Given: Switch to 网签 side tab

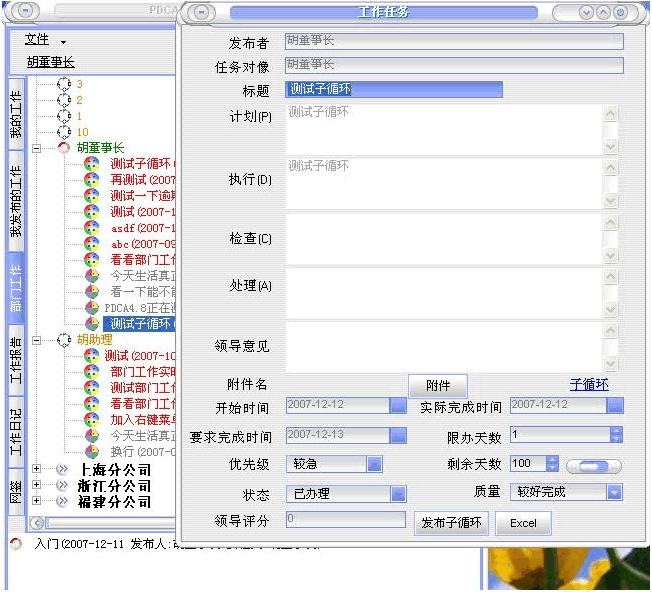Looking at the screenshot, I should 15,492.
